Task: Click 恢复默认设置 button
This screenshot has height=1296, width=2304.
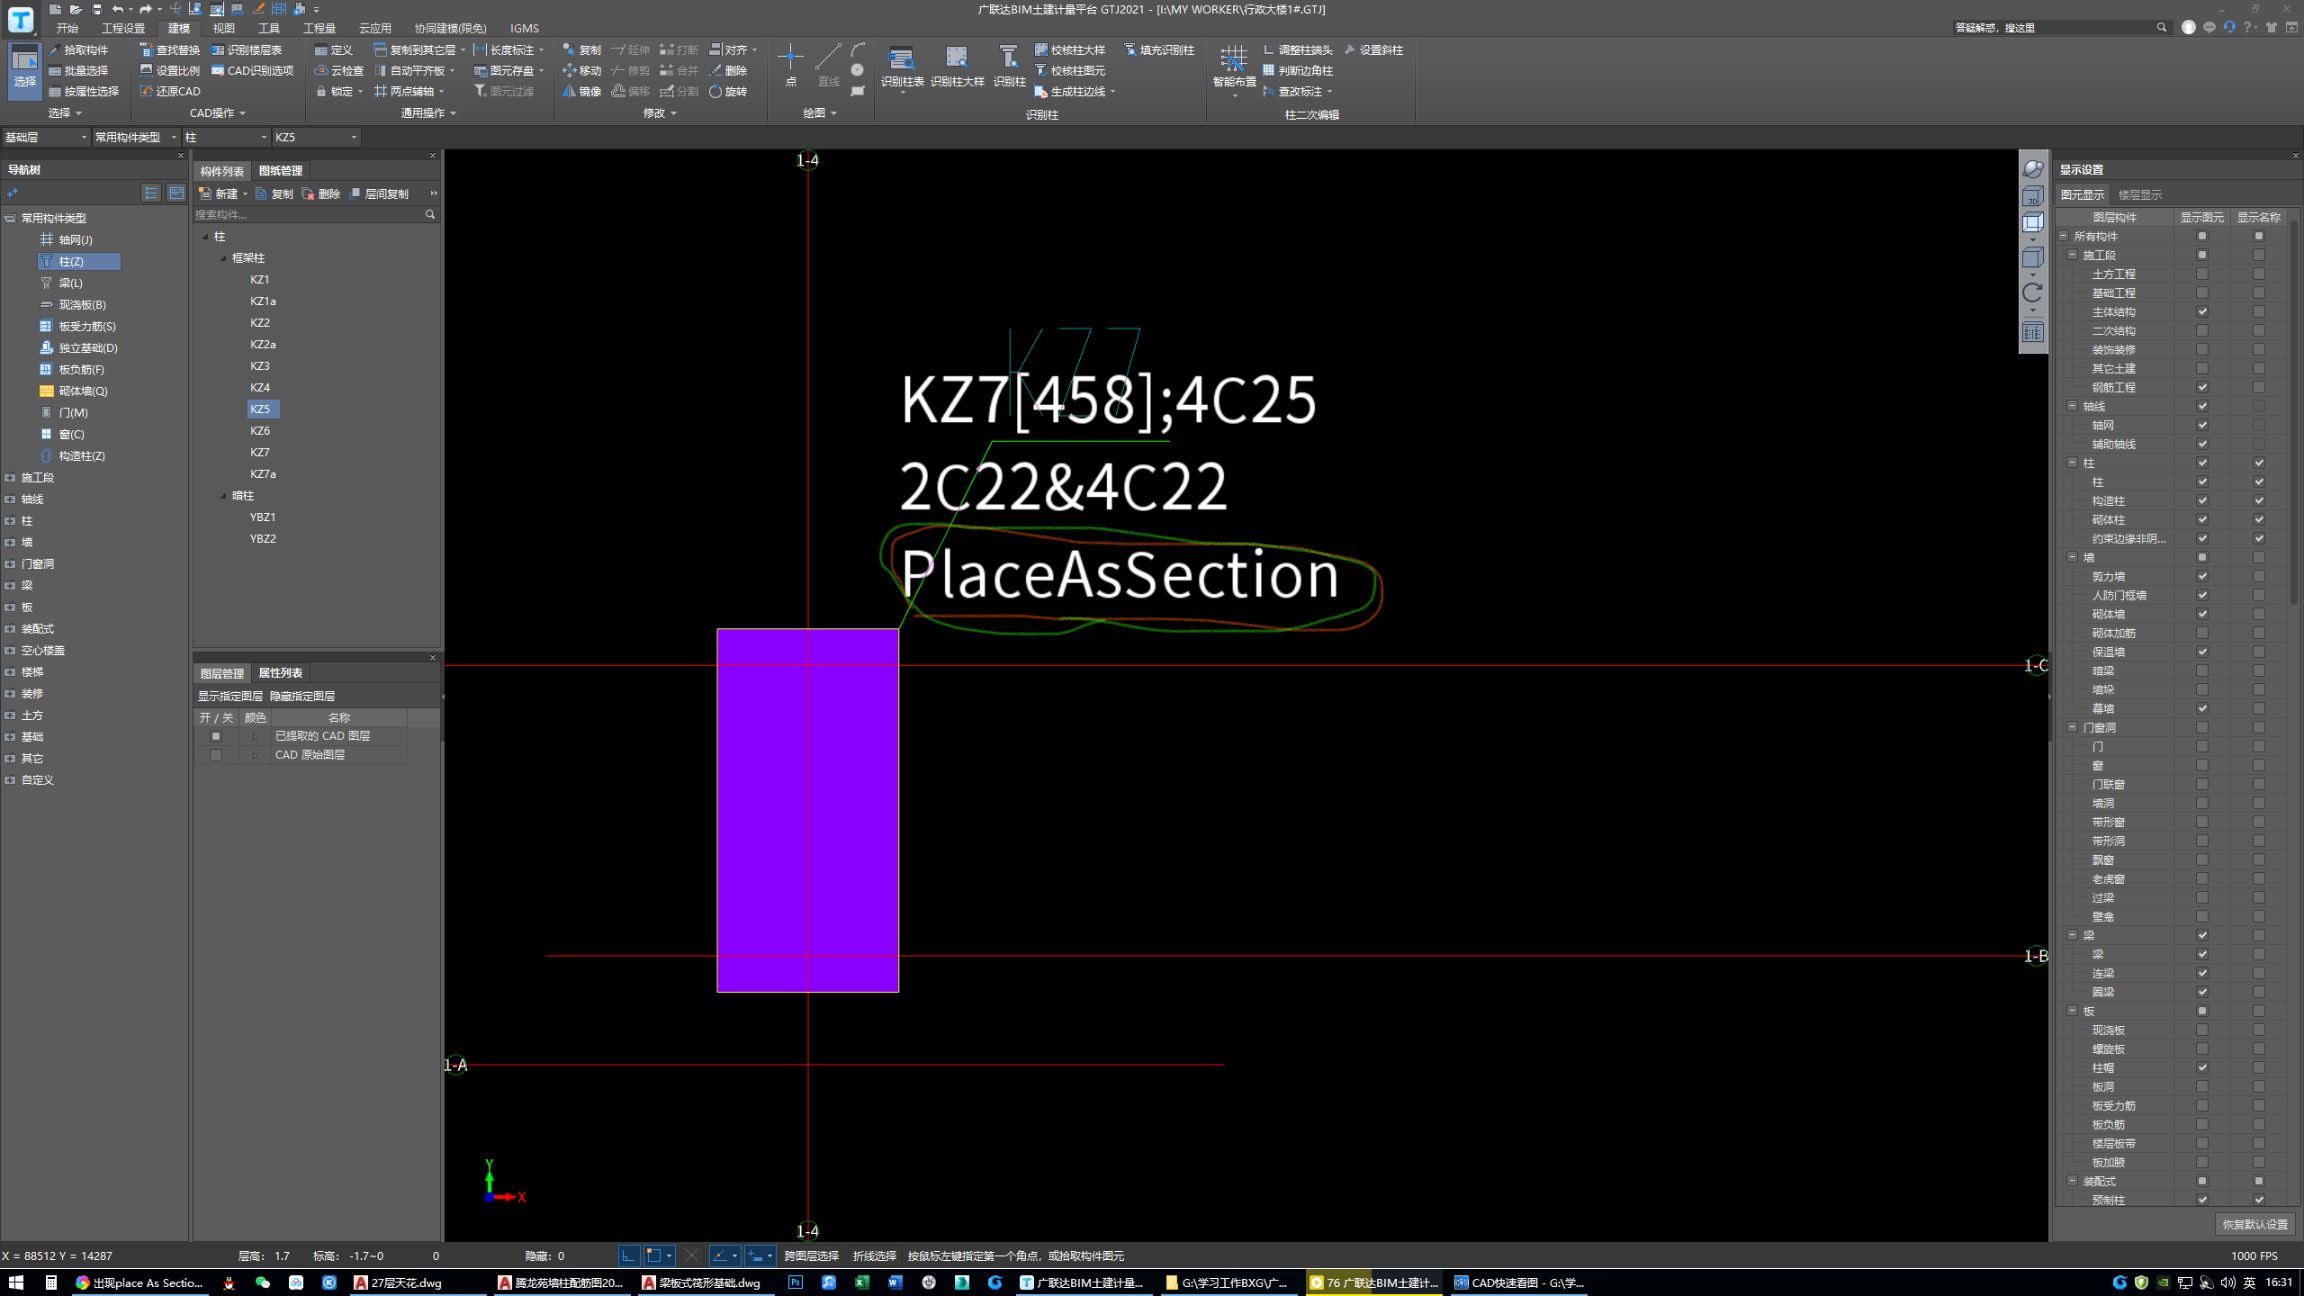Action: 2254,1224
